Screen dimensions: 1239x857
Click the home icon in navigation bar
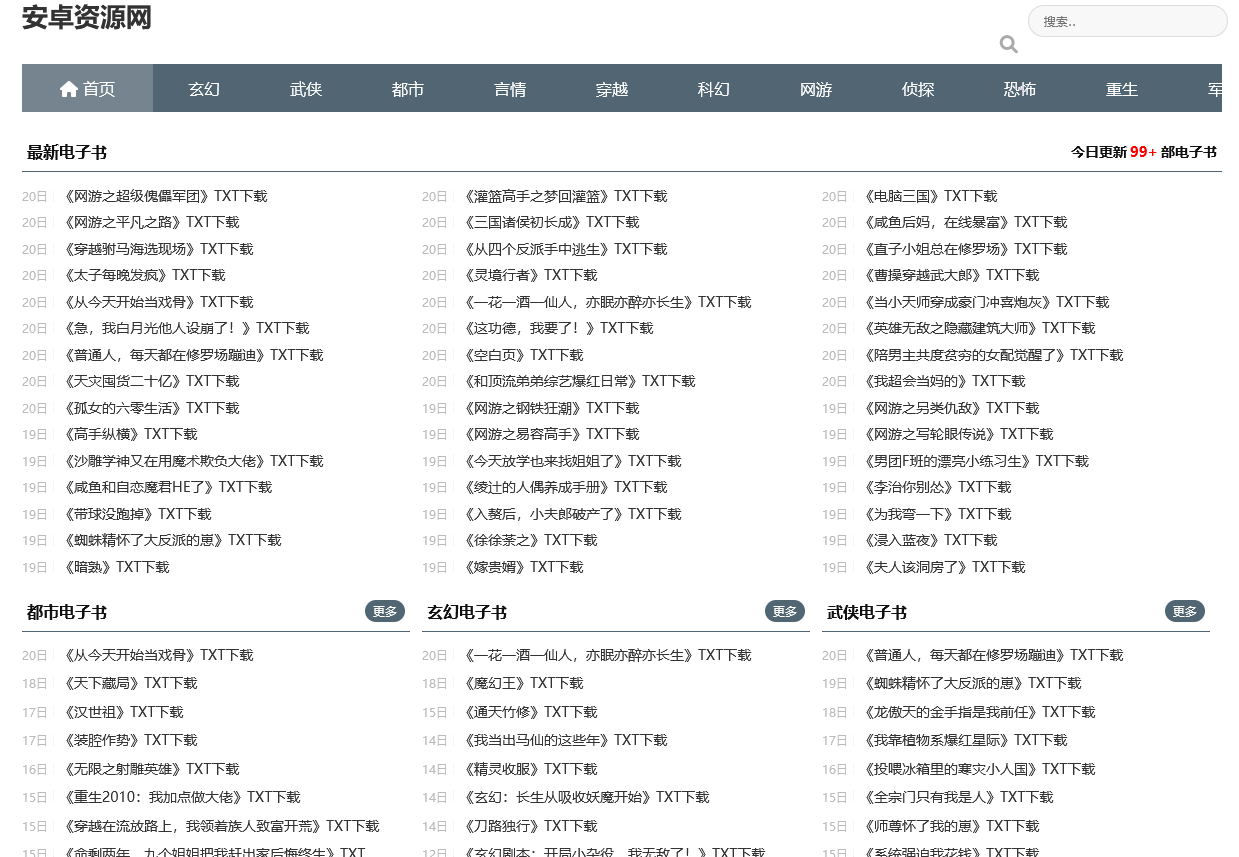(69, 89)
